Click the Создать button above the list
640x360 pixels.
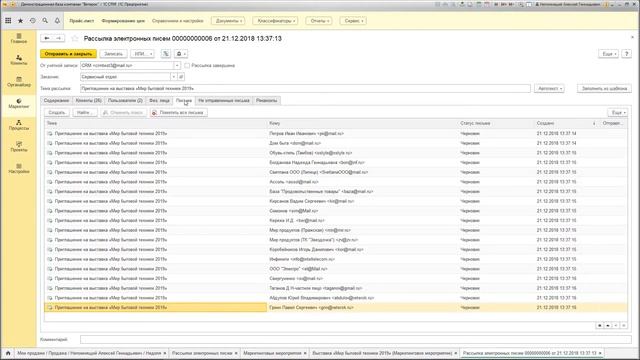point(57,113)
